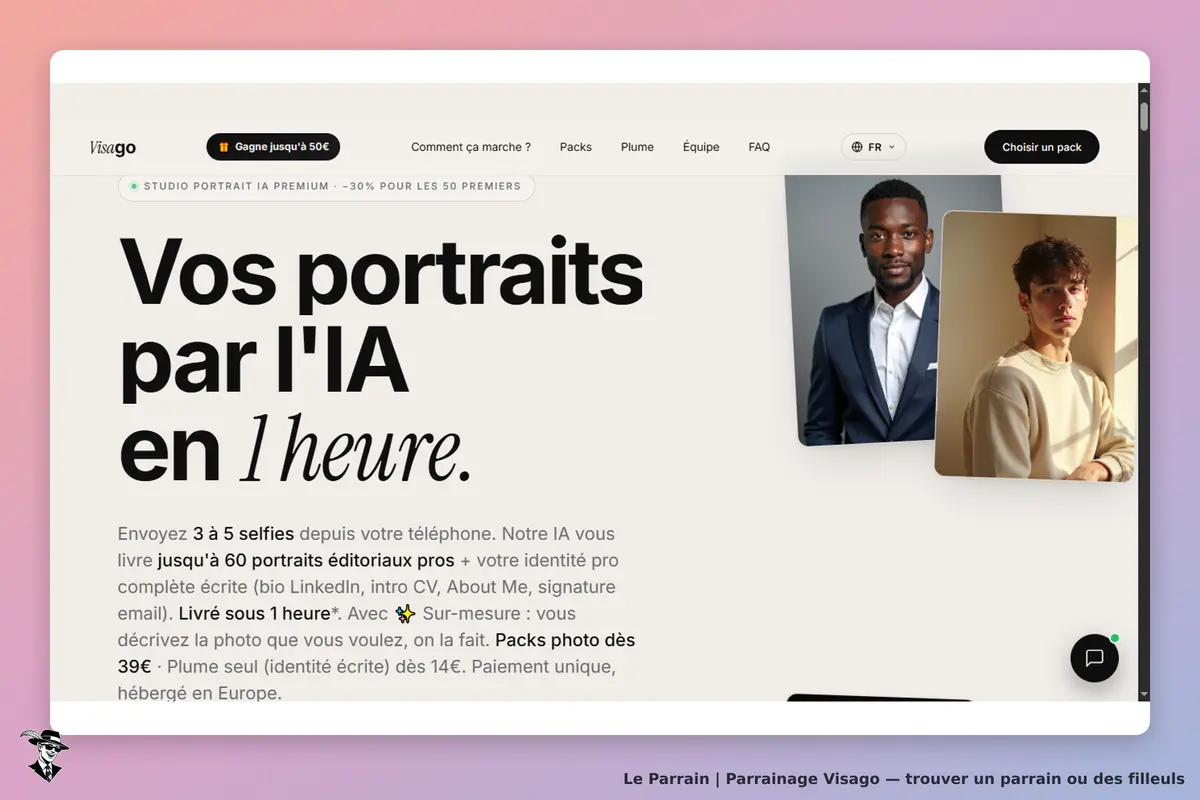The height and width of the screenshot is (800, 1200).
Task: Click the Visago logo
Action: pos(112,148)
